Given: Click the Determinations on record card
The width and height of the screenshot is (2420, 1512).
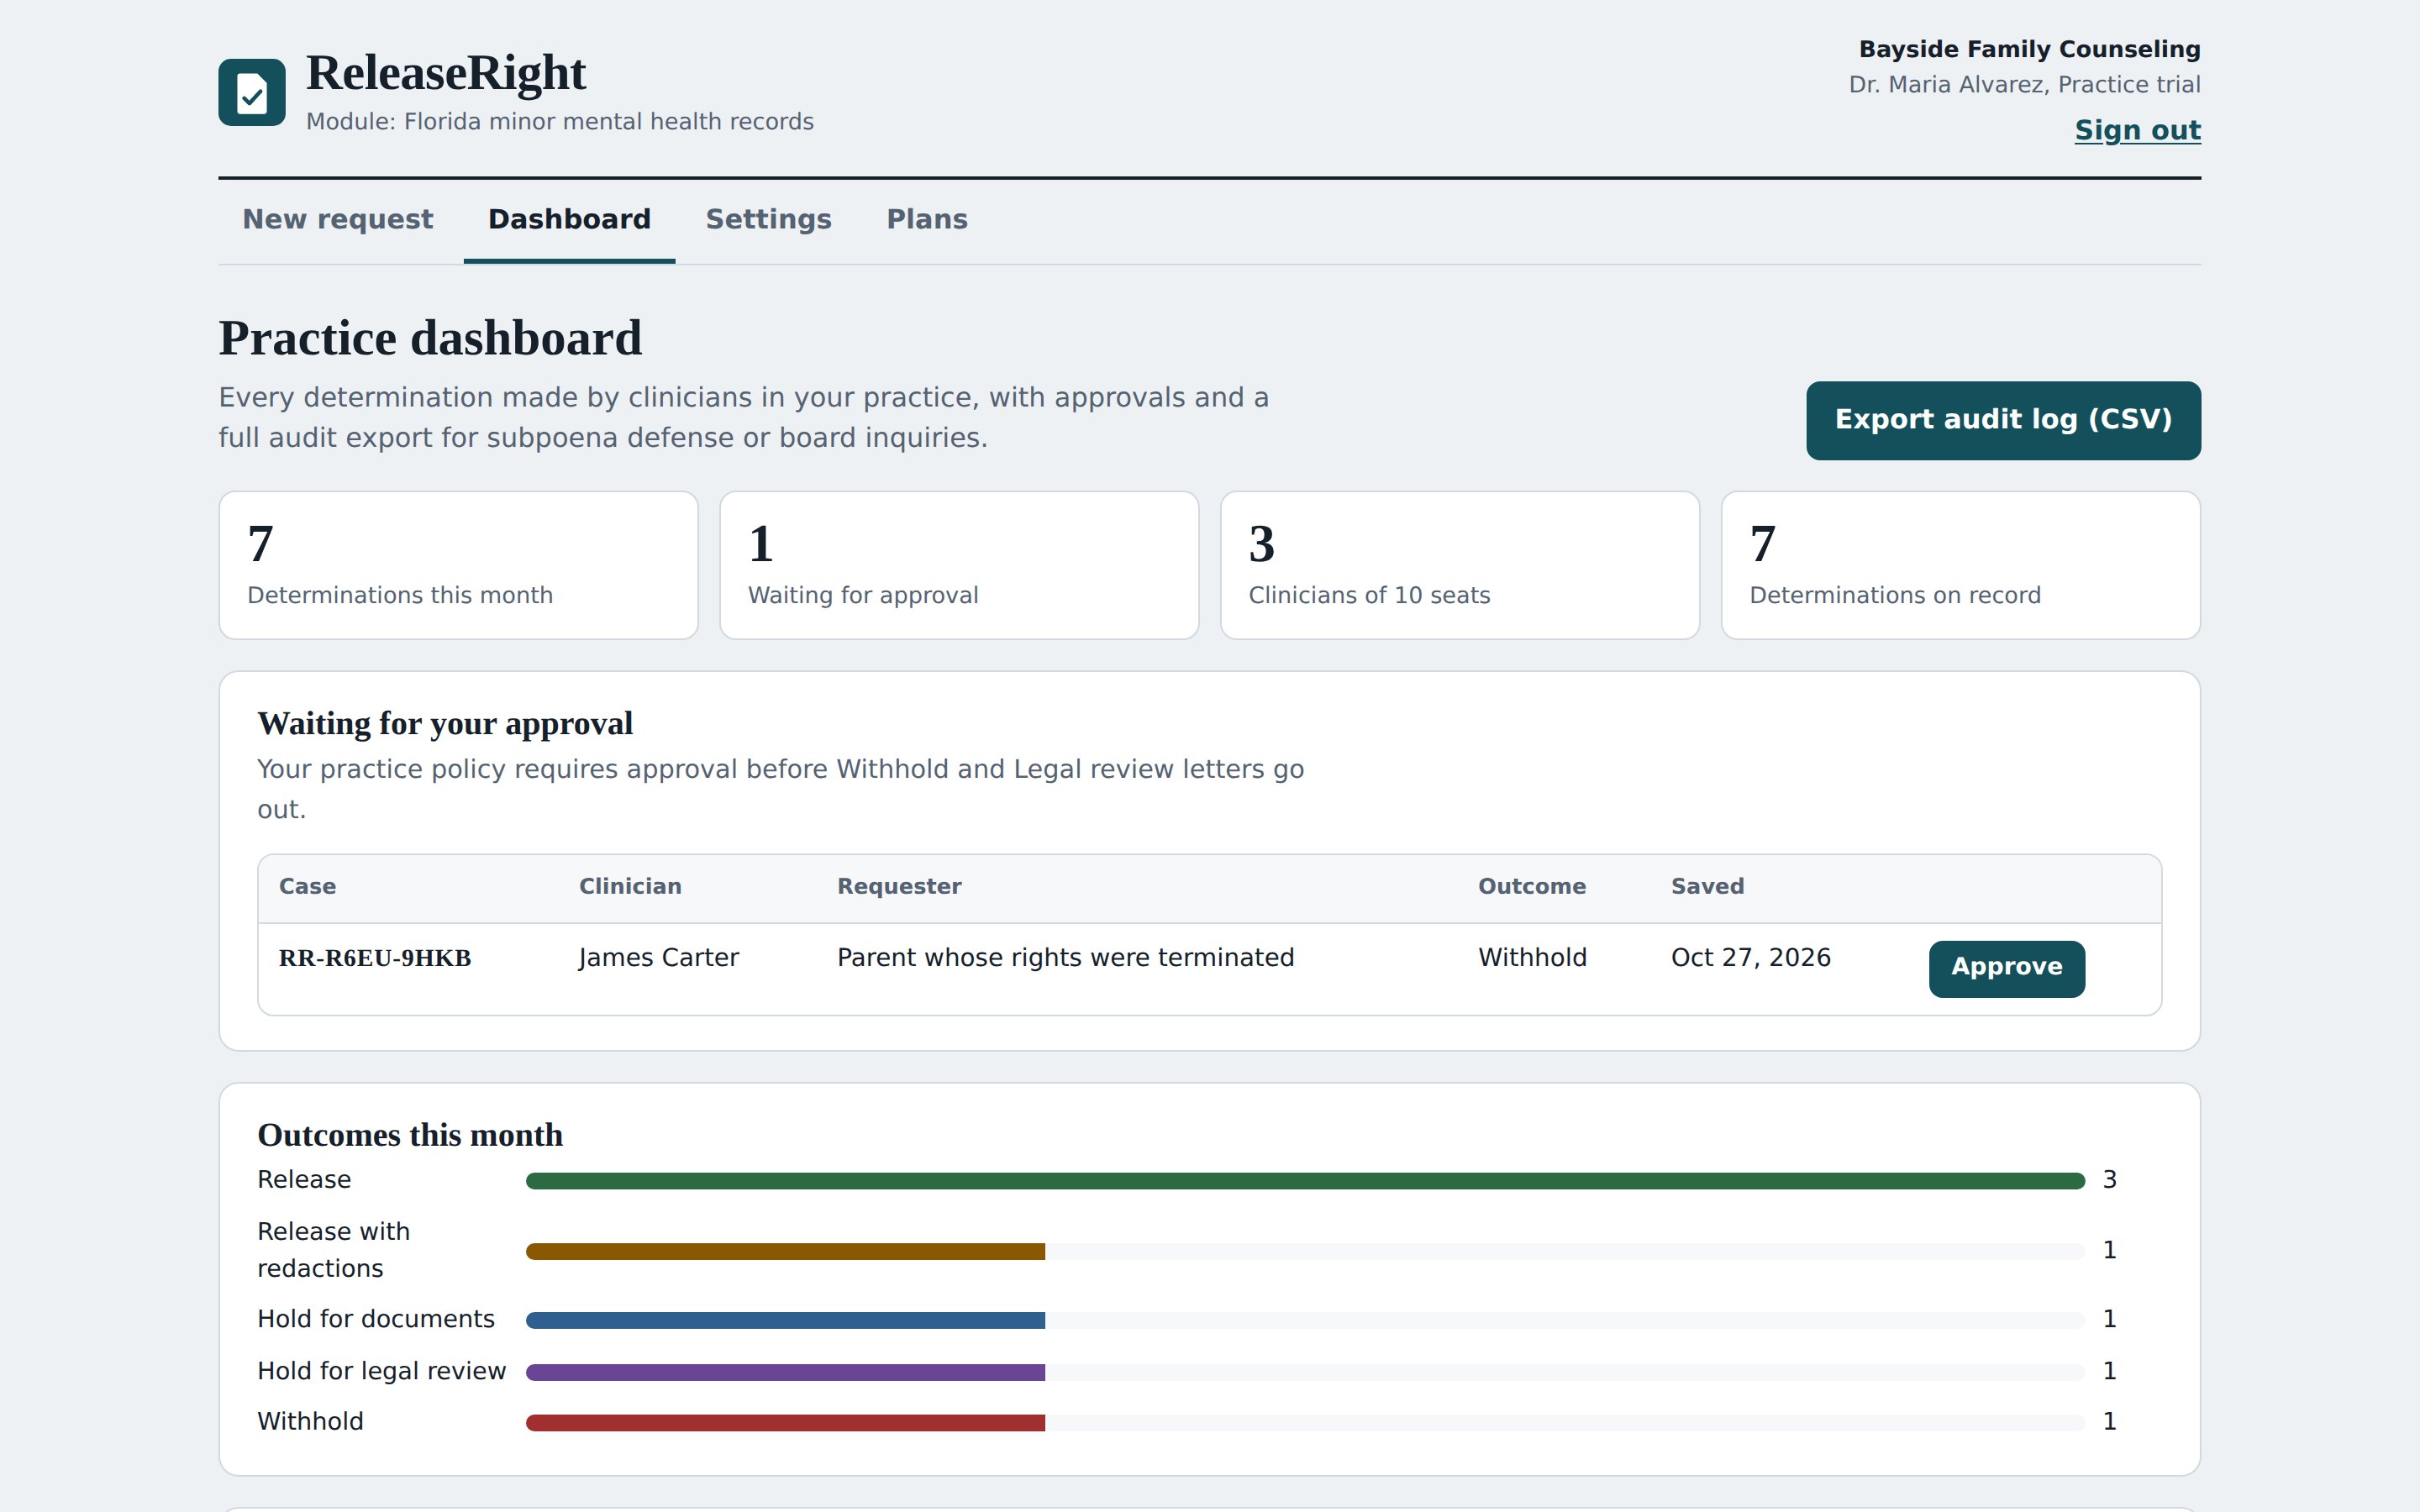Looking at the screenshot, I should coord(1960,565).
